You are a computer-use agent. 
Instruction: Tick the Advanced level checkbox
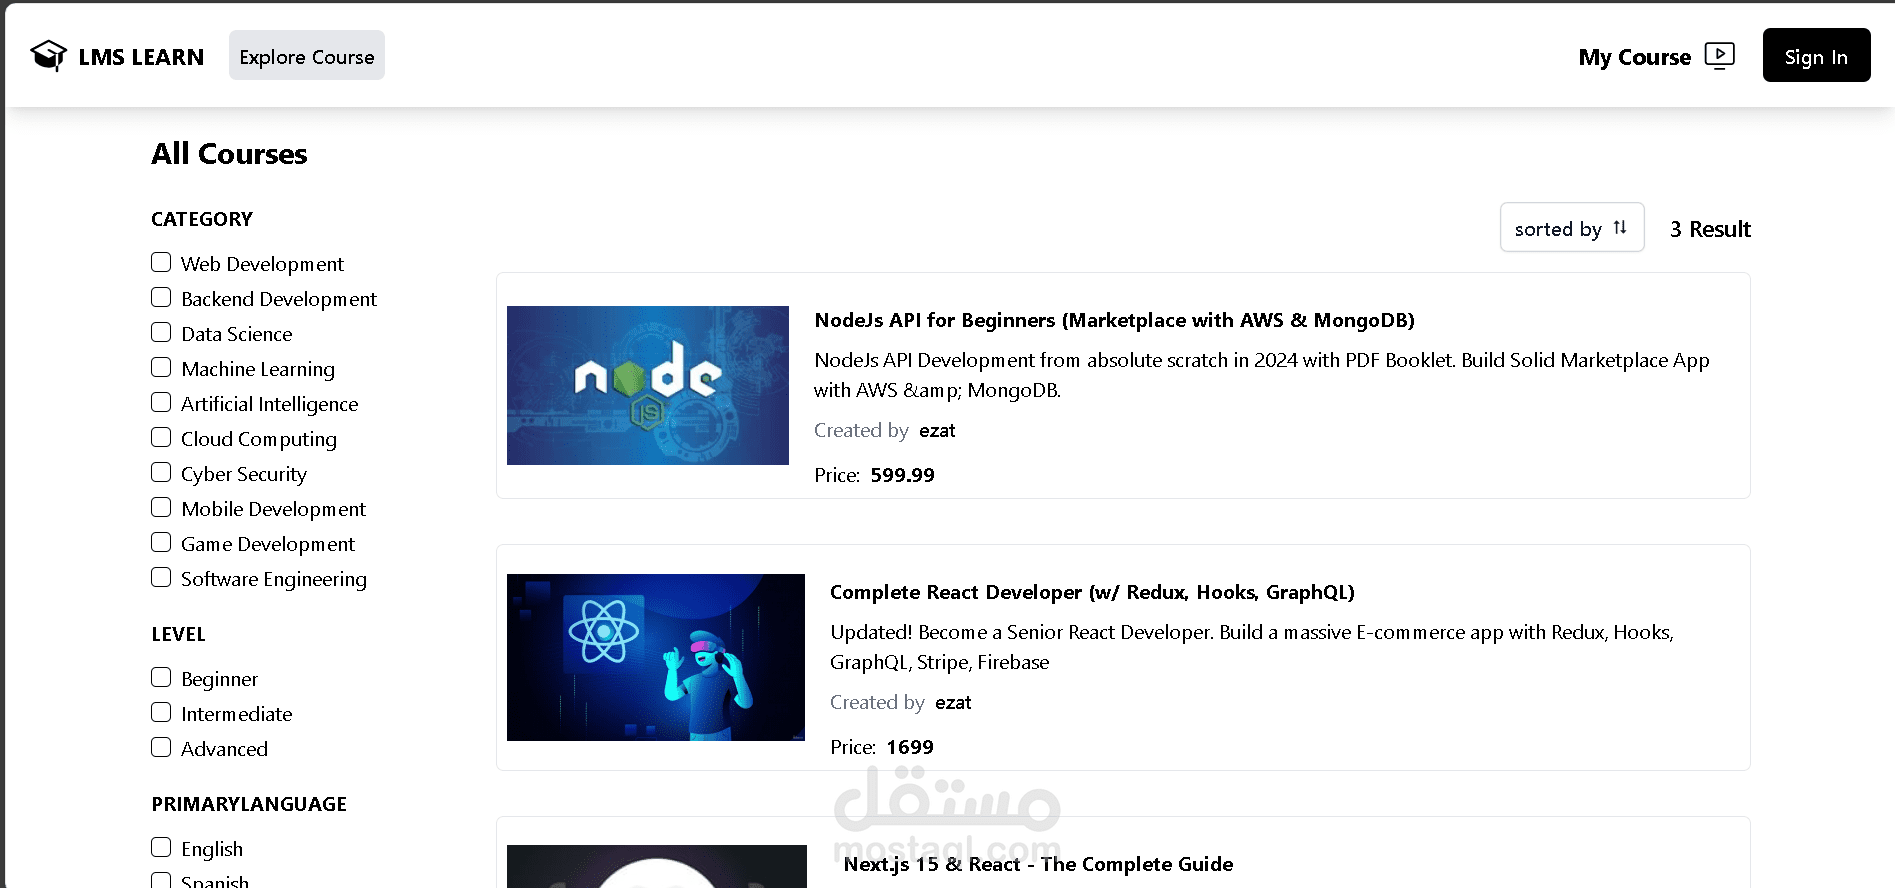click(x=161, y=747)
